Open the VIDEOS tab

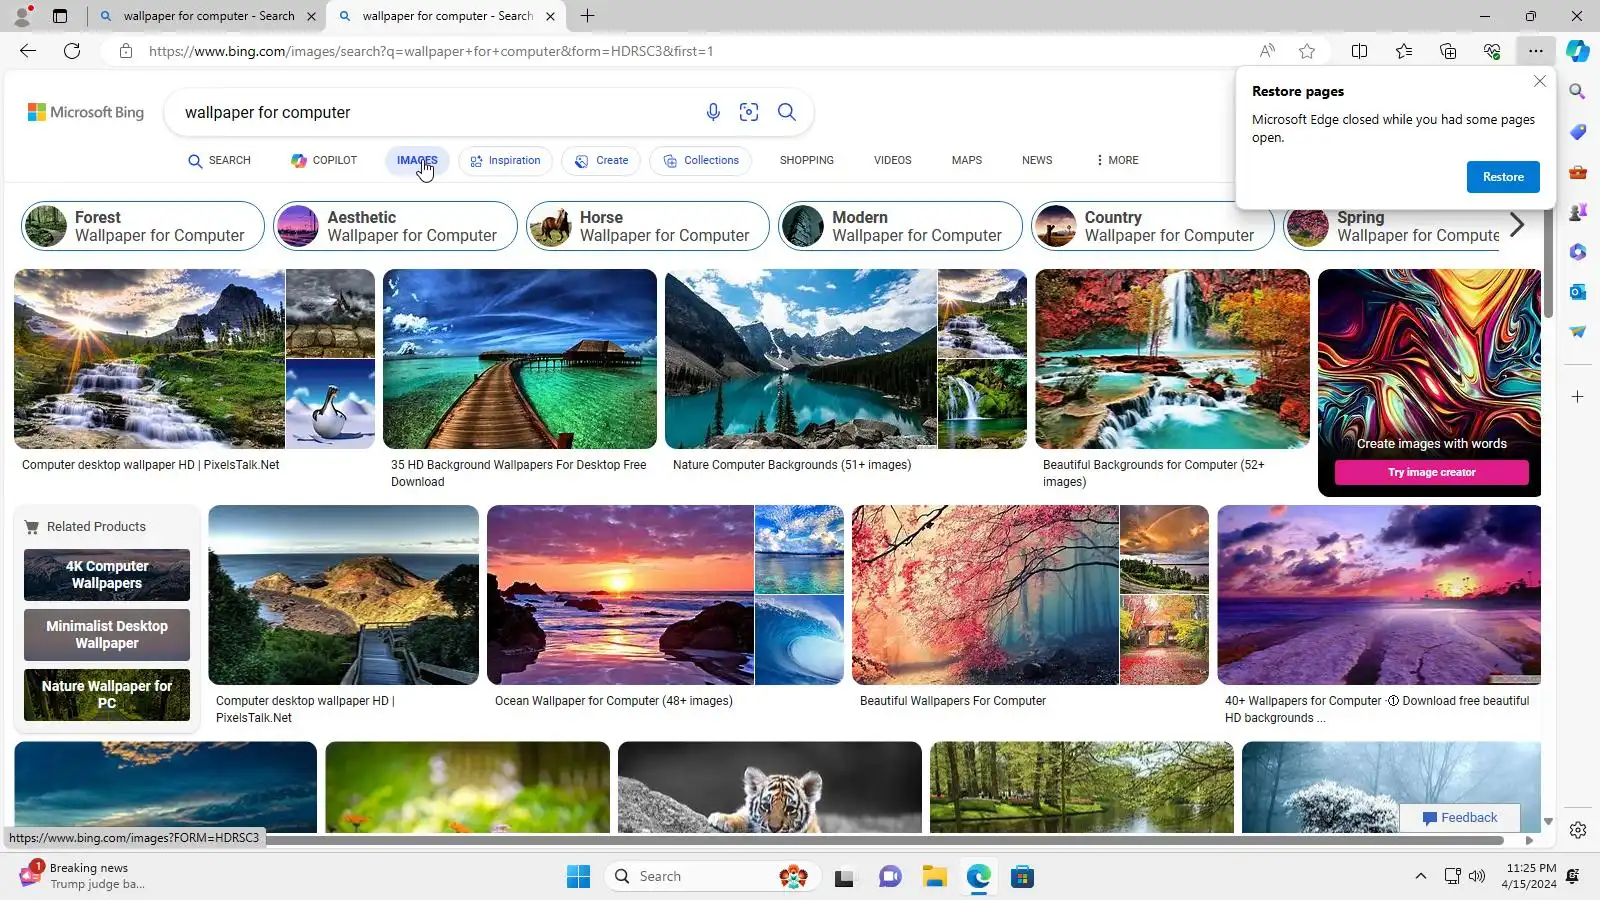893,160
